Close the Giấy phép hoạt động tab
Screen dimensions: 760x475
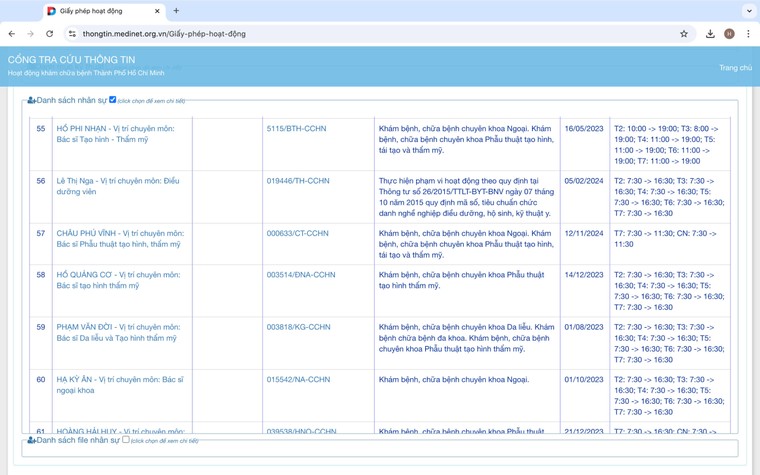click(x=157, y=11)
